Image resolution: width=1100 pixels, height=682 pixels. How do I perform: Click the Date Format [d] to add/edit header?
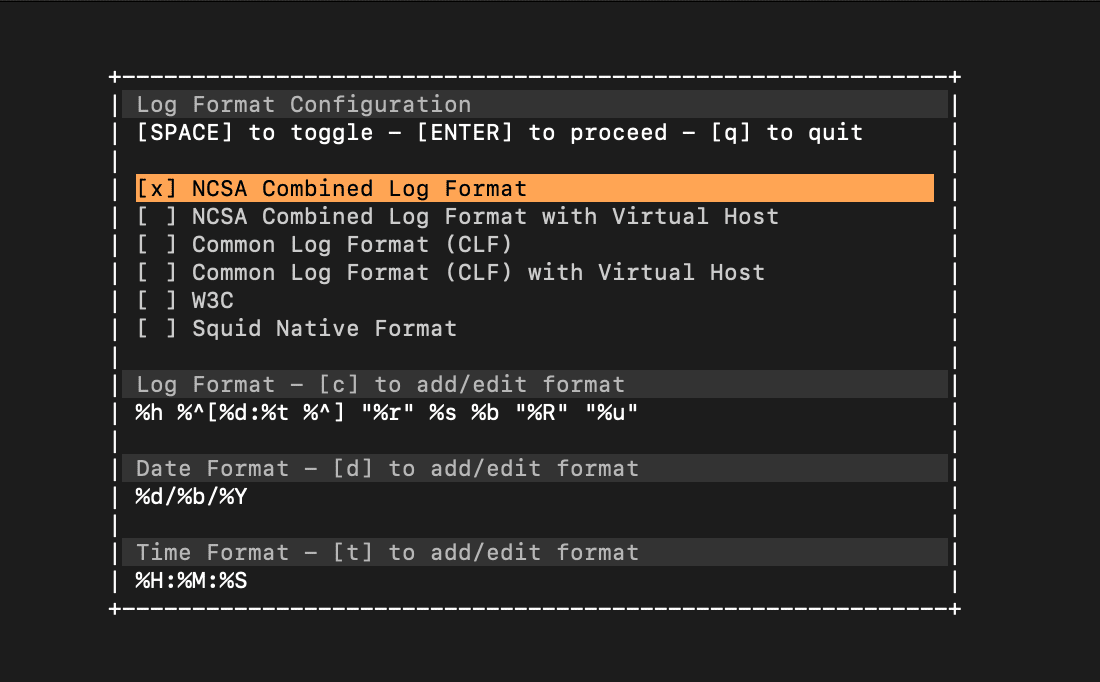[535, 468]
